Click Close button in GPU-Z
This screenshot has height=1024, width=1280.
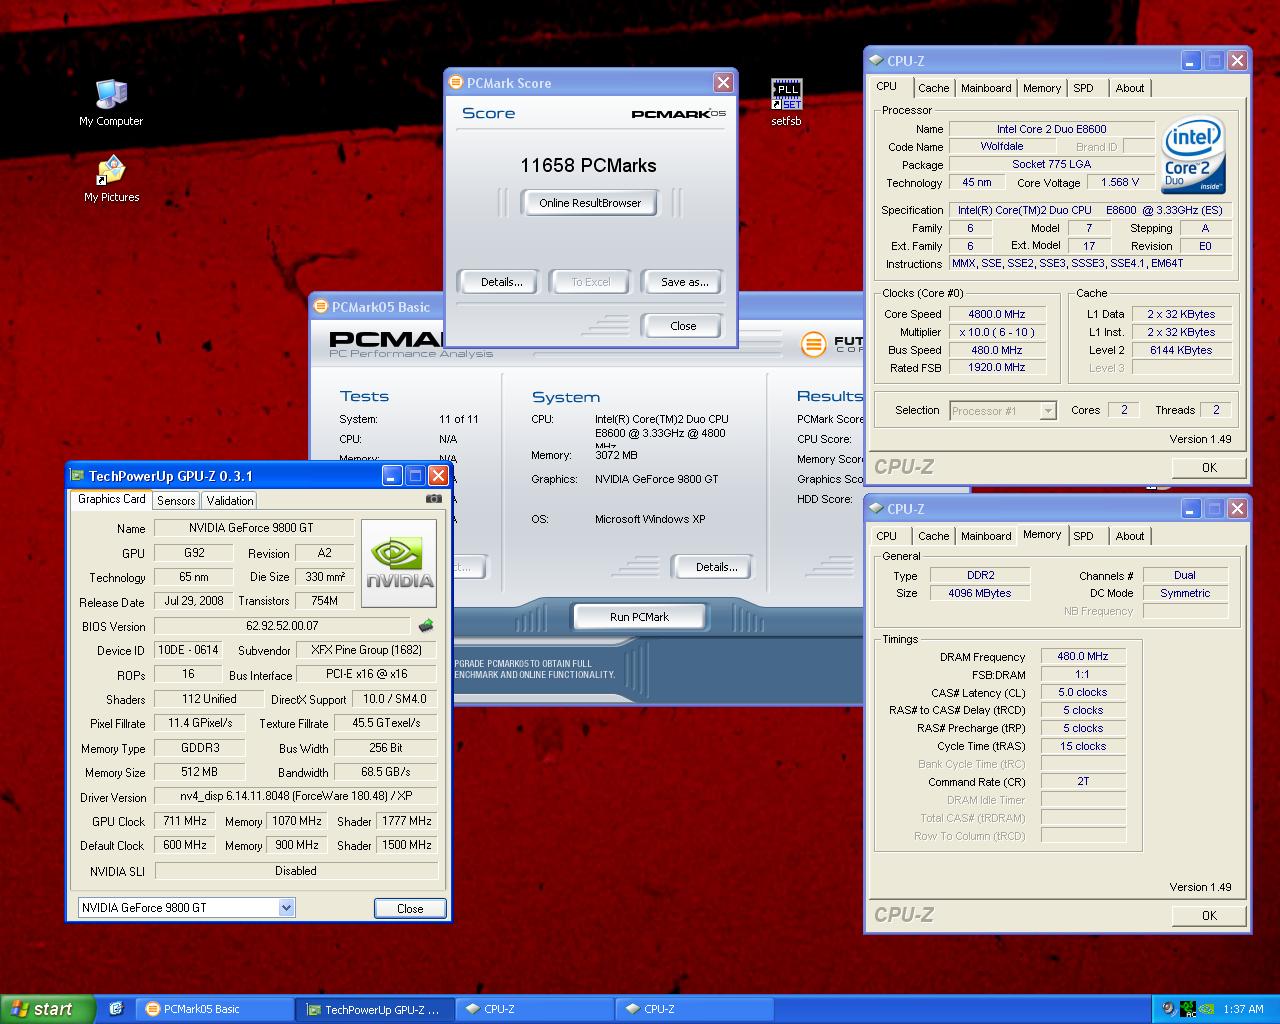point(410,908)
